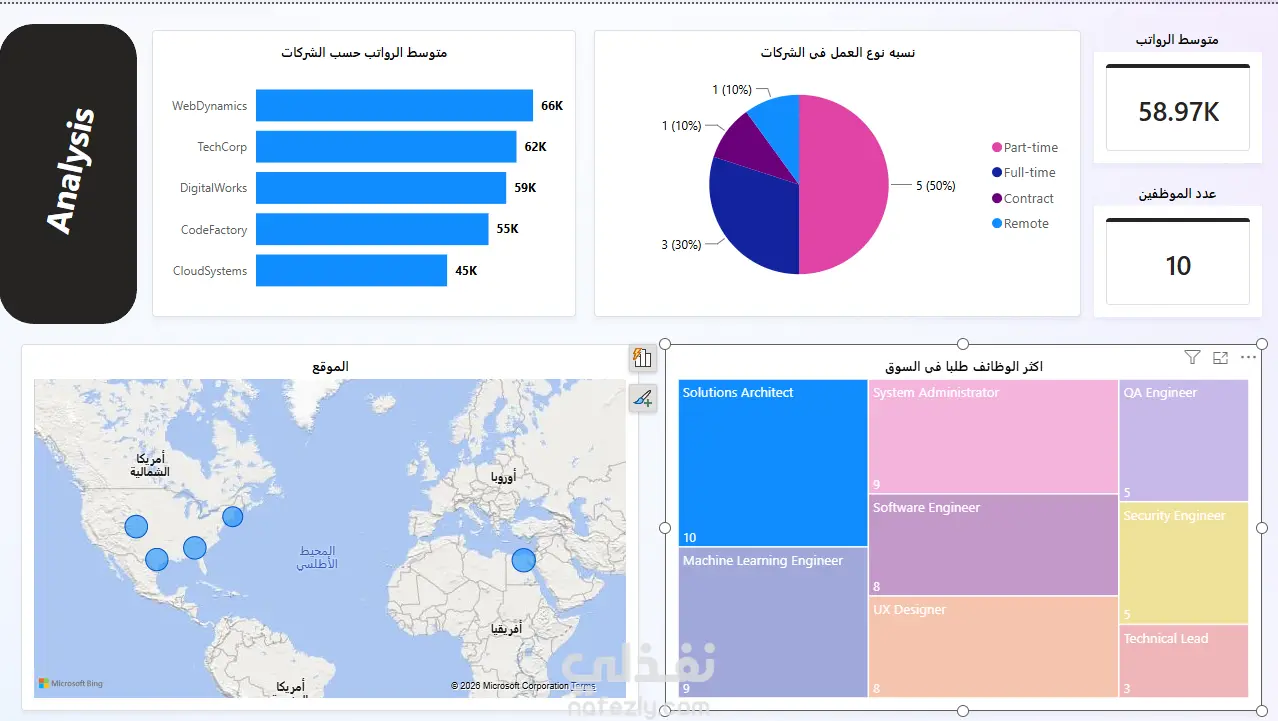Click the map bubble on US east coast
Viewport: 1278px width, 721px height.
pyautogui.click(x=232, y=516)
